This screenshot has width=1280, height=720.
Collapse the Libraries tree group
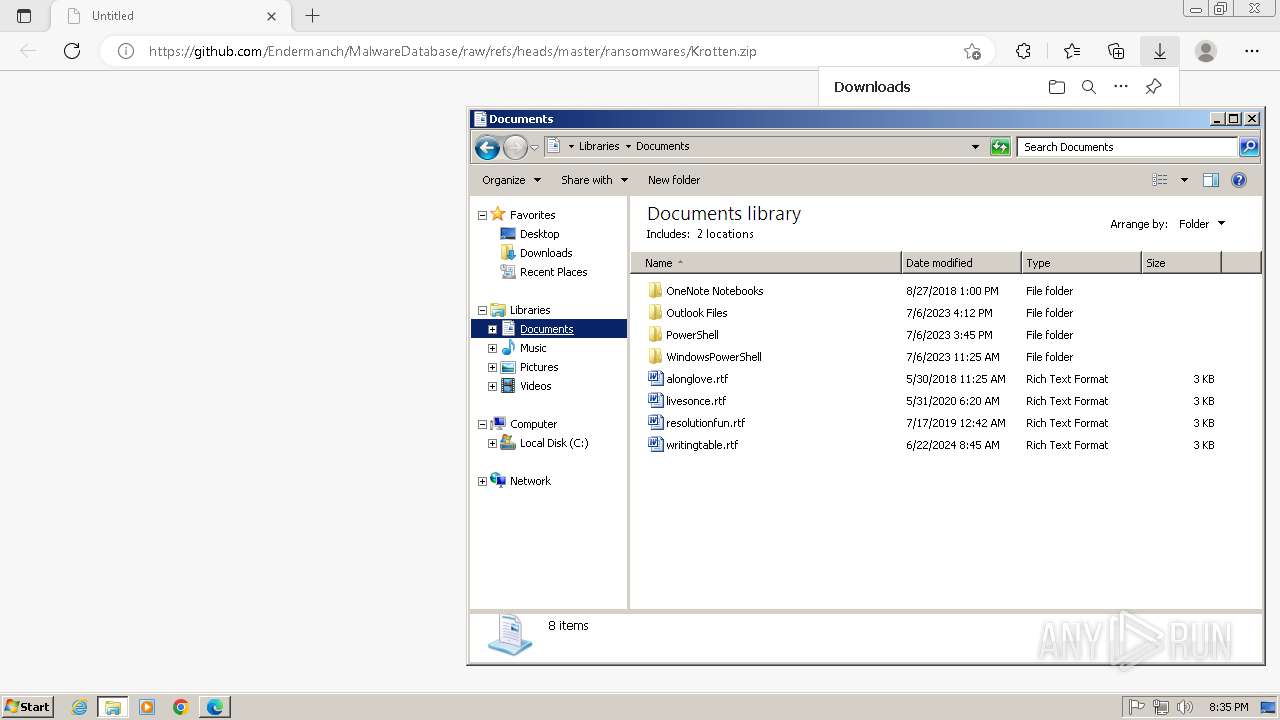point(482,310)
